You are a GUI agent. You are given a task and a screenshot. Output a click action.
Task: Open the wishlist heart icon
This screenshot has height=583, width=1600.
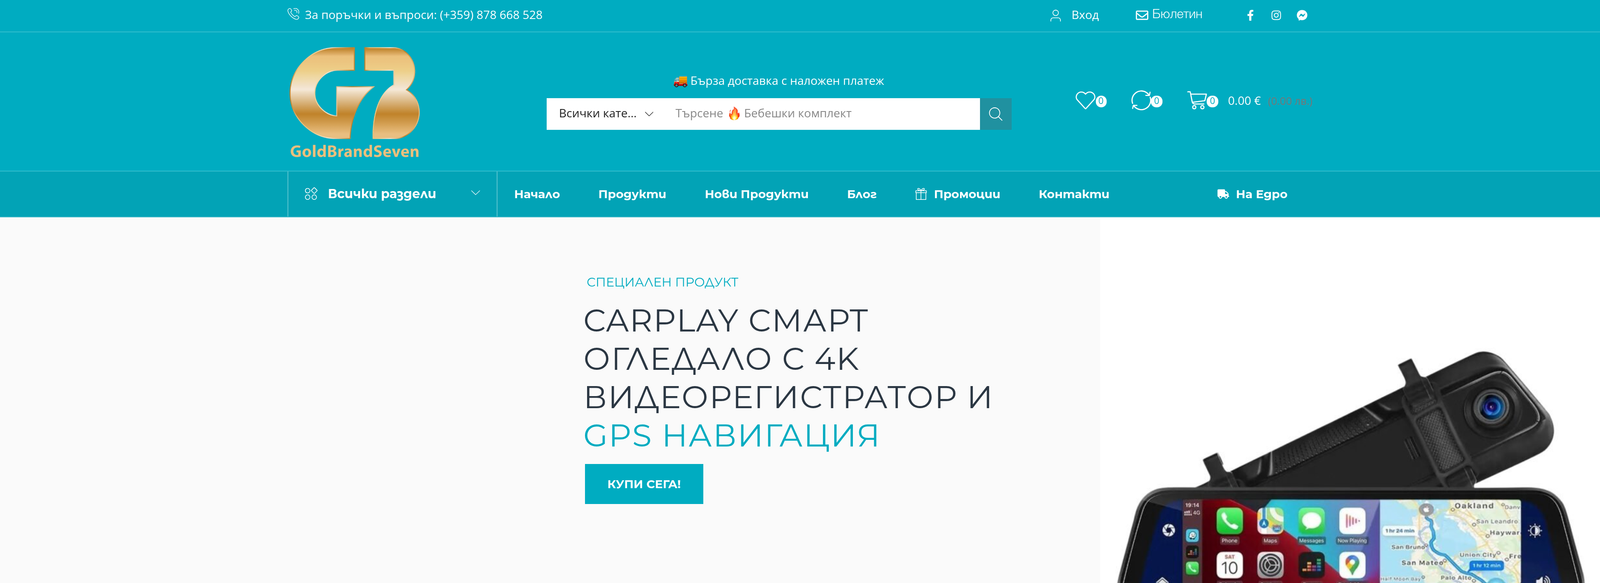click(1085, 100)
